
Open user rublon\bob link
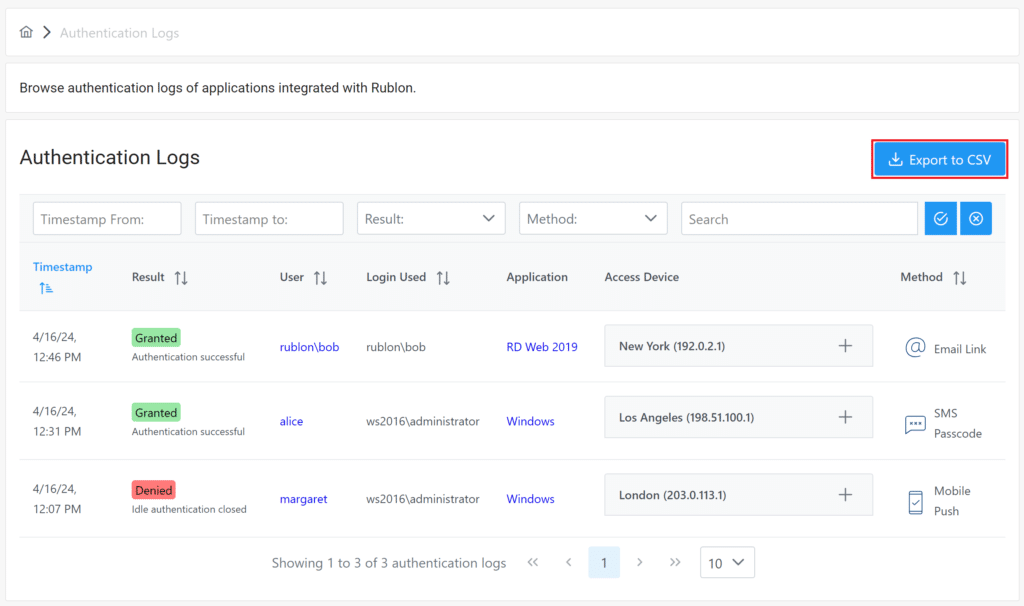[309, 347]
